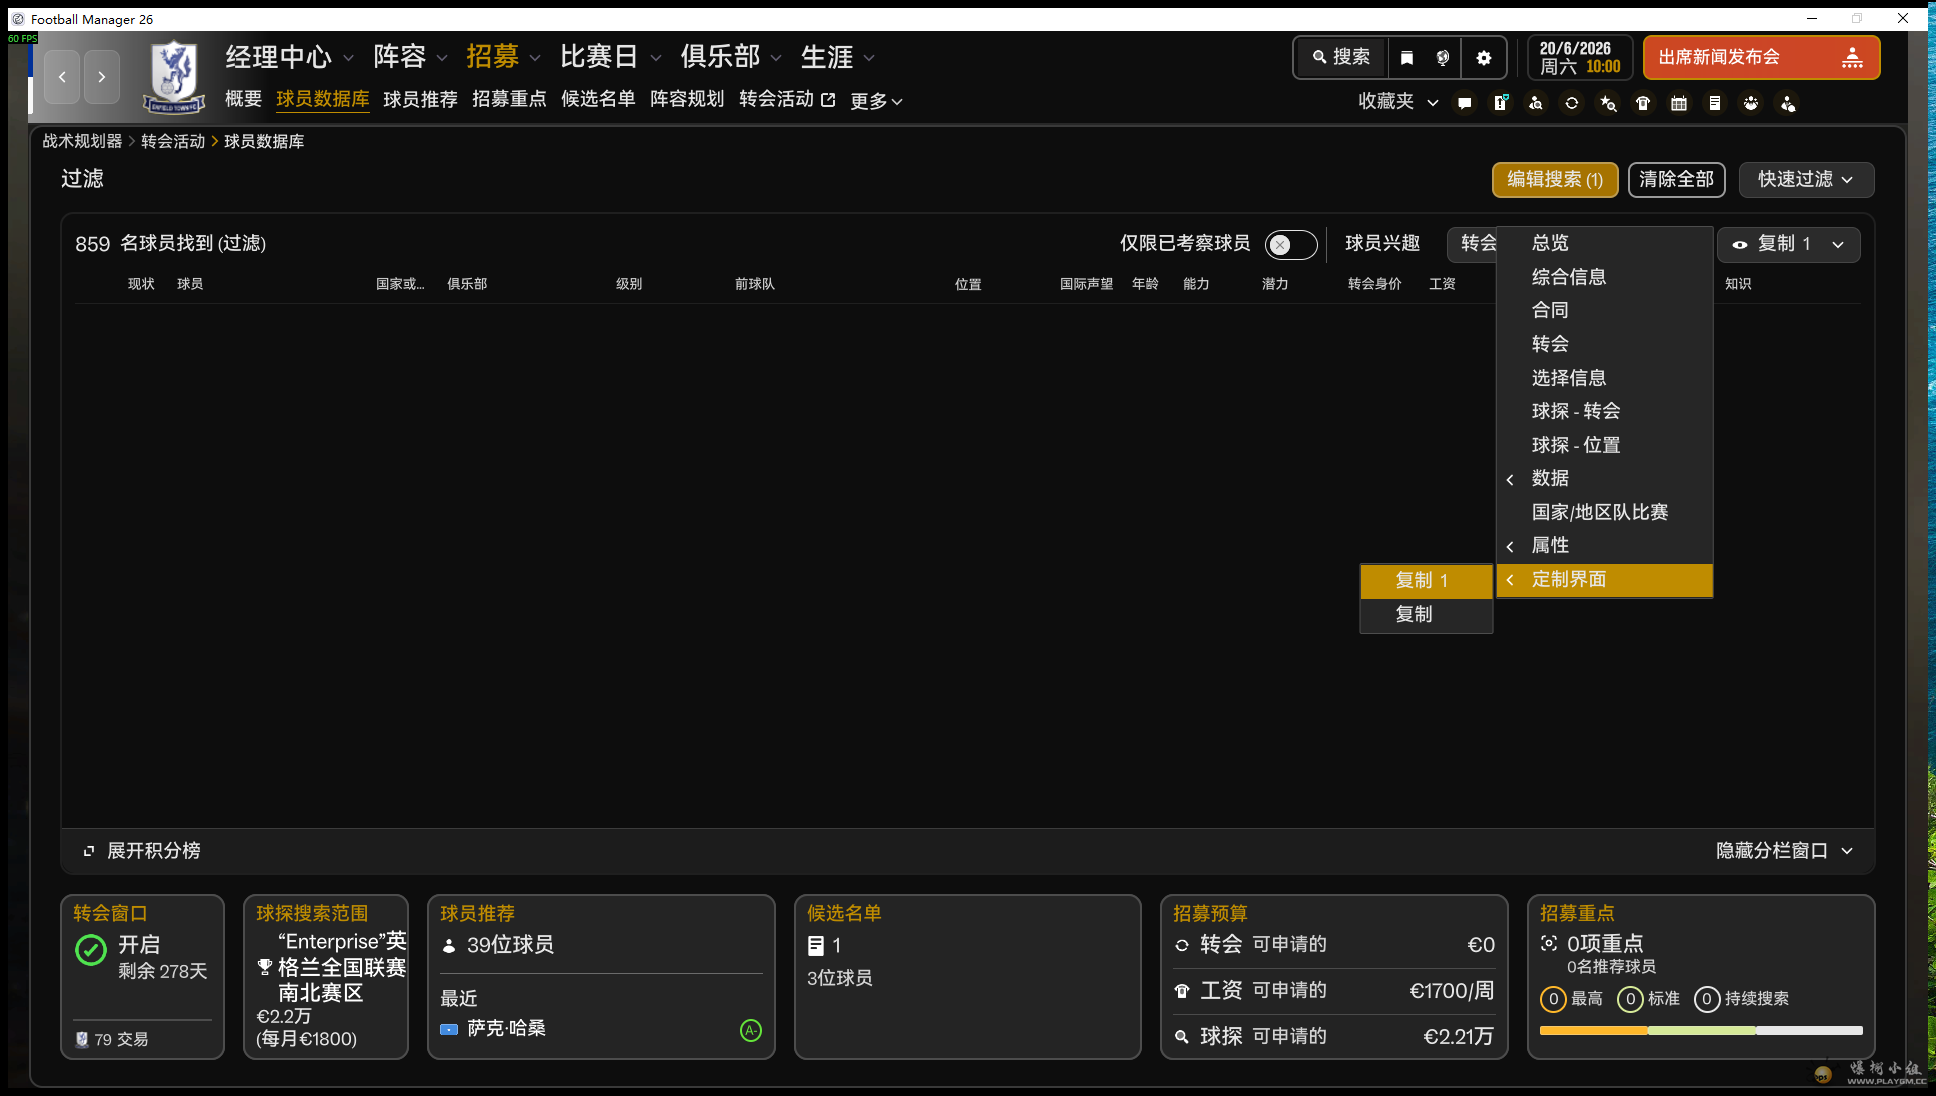The image size is (1936, 1096).
Task: Open the calendar schedule icon
Action: (1679, 103)
